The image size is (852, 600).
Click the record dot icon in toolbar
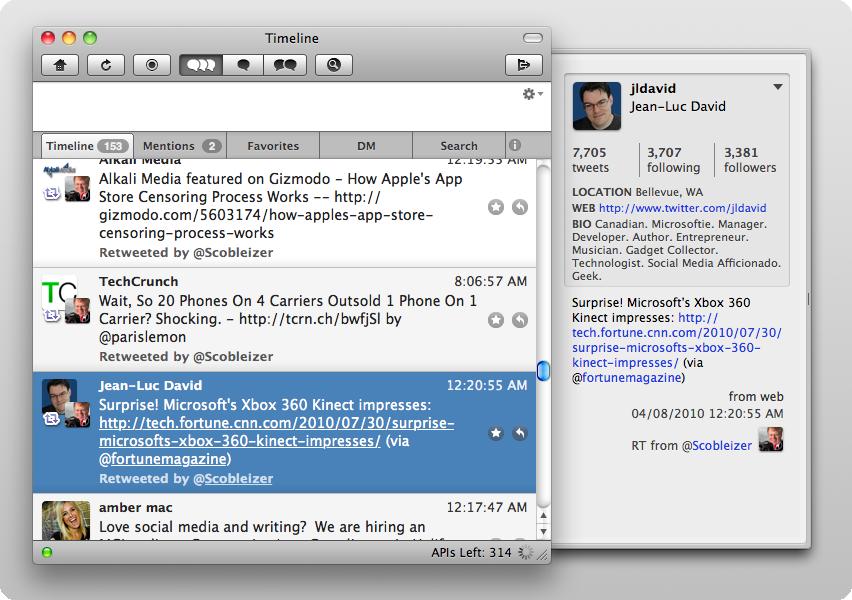coord(150,64)
